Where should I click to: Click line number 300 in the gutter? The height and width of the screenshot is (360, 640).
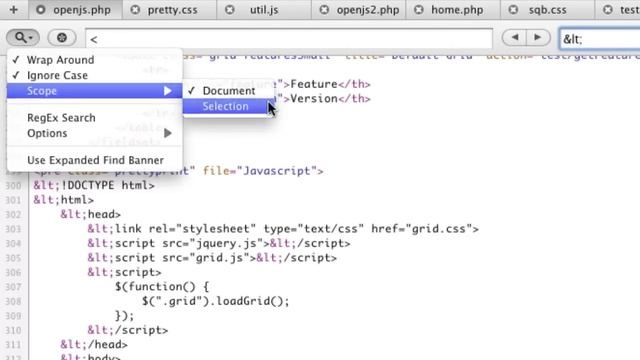tap(13, 186)
